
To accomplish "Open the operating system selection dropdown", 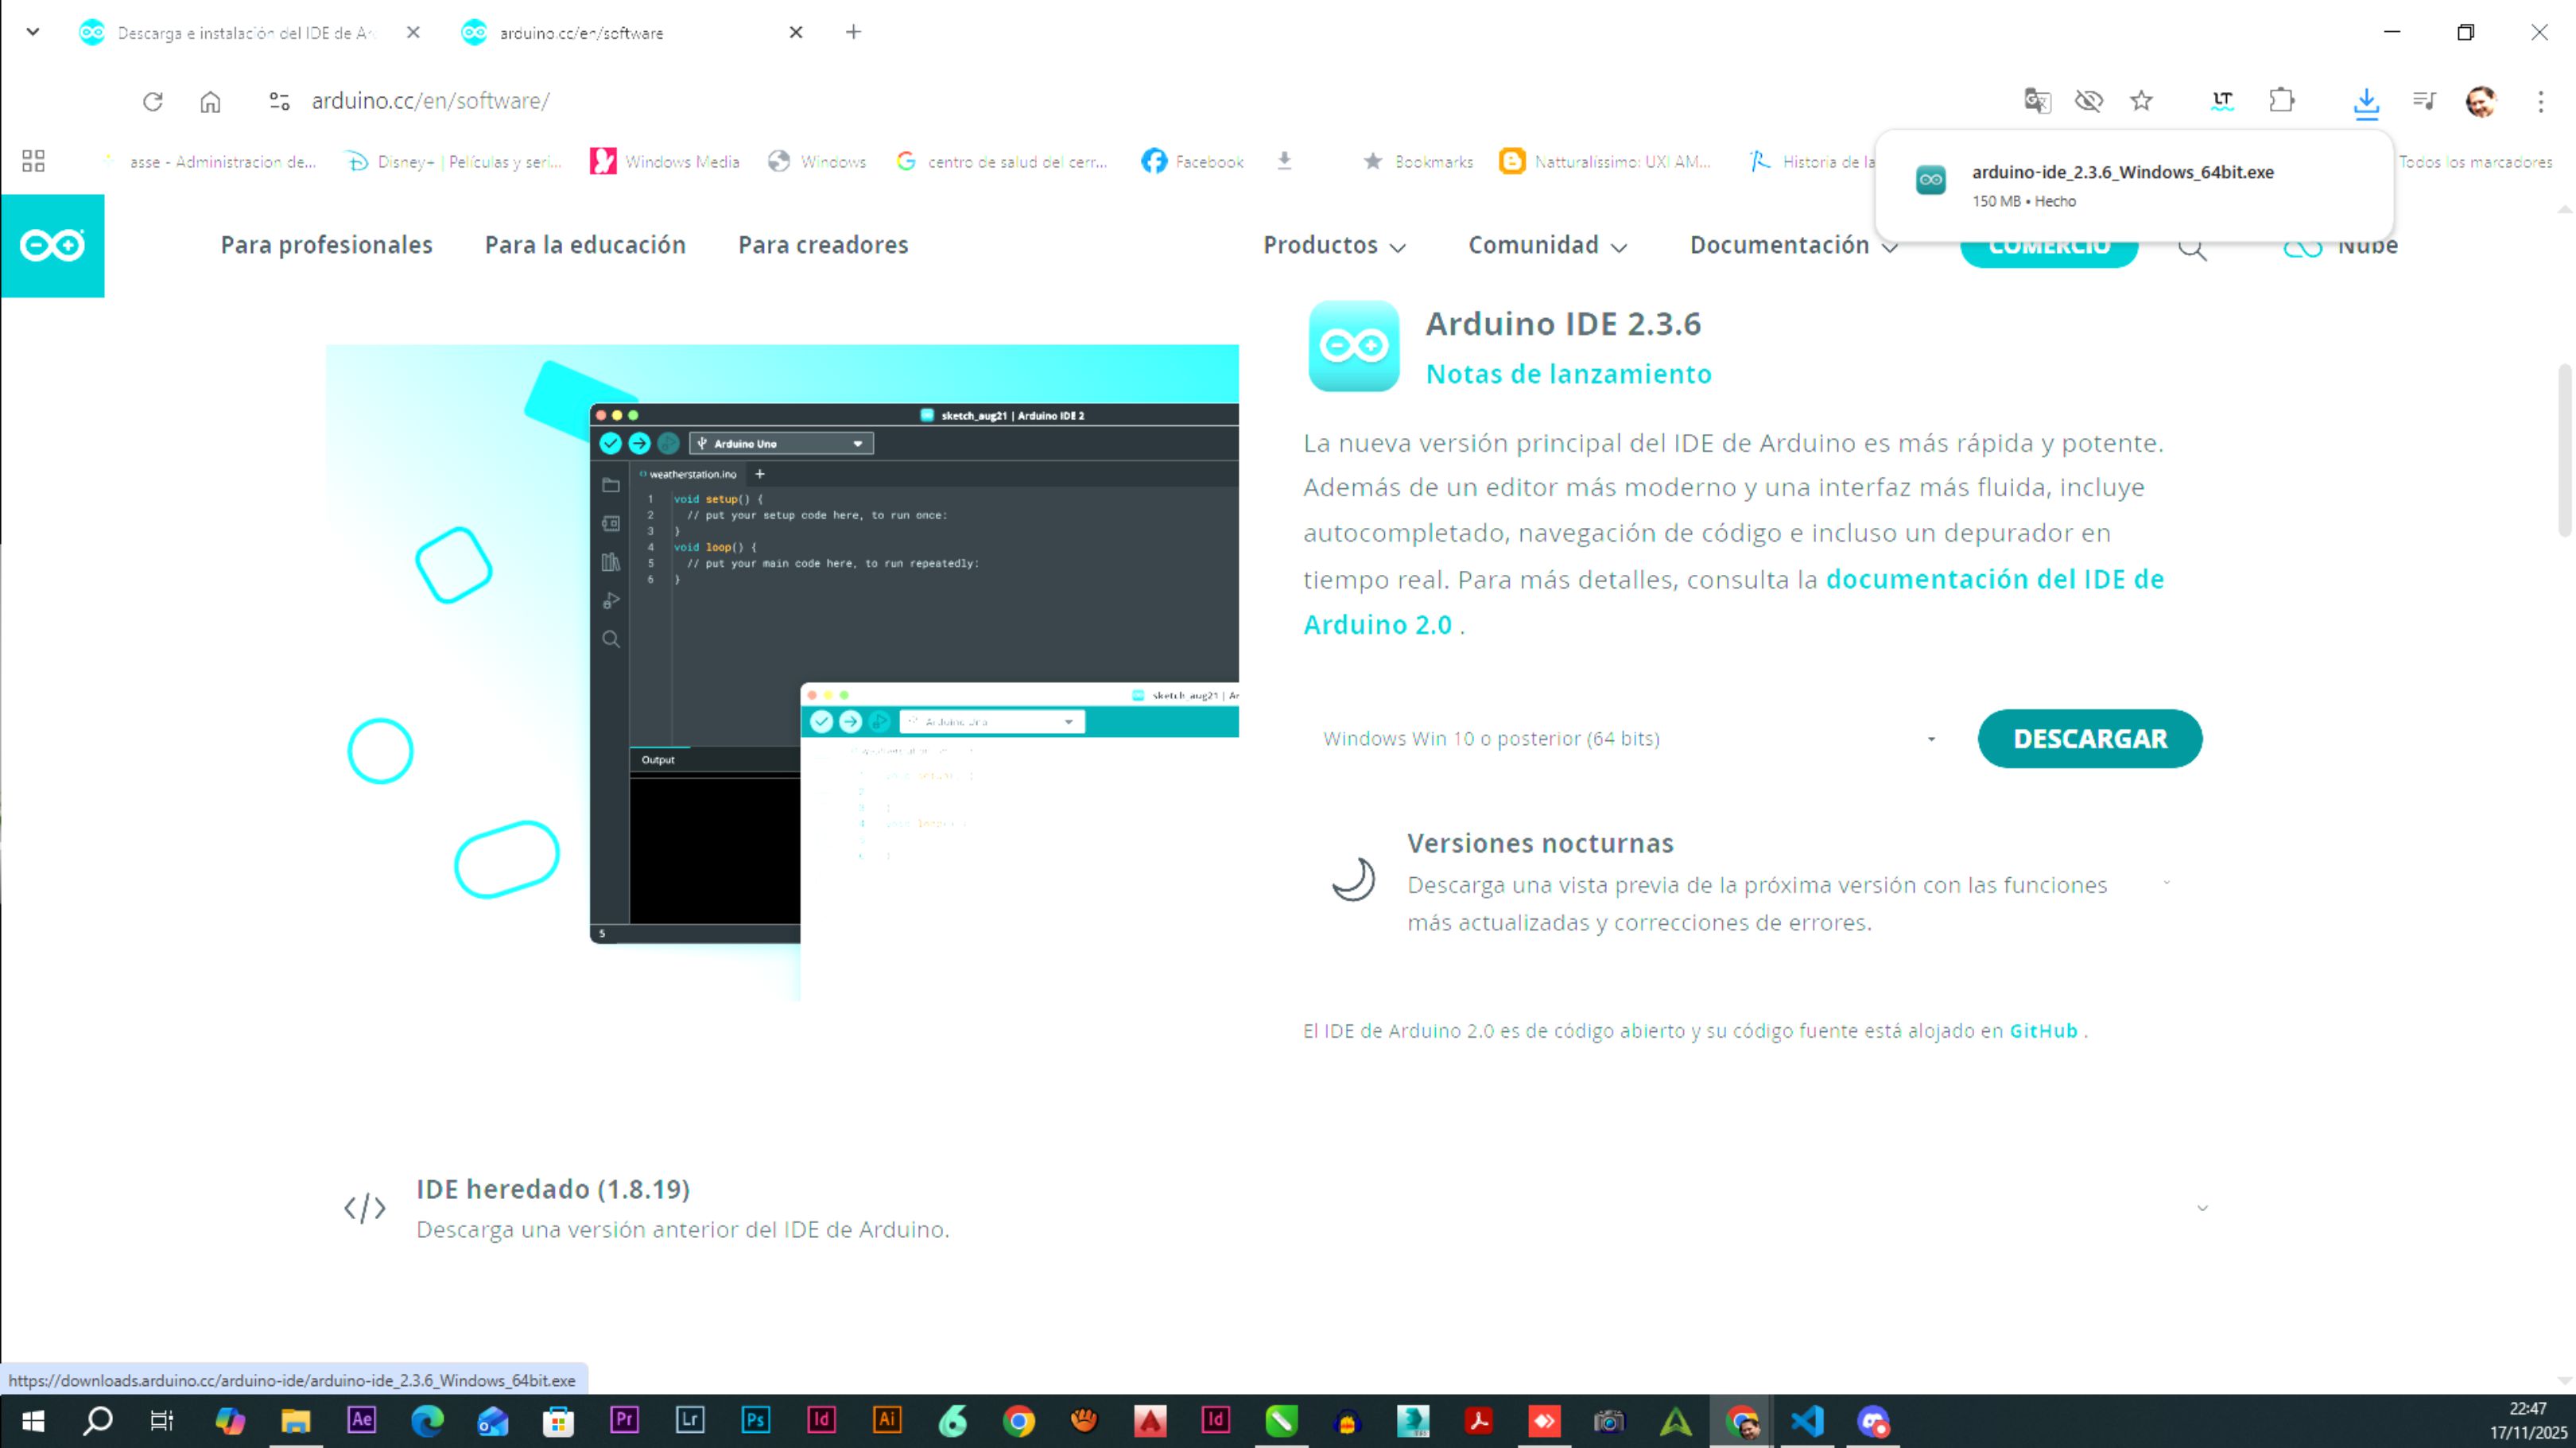I will click(1629, 739).
